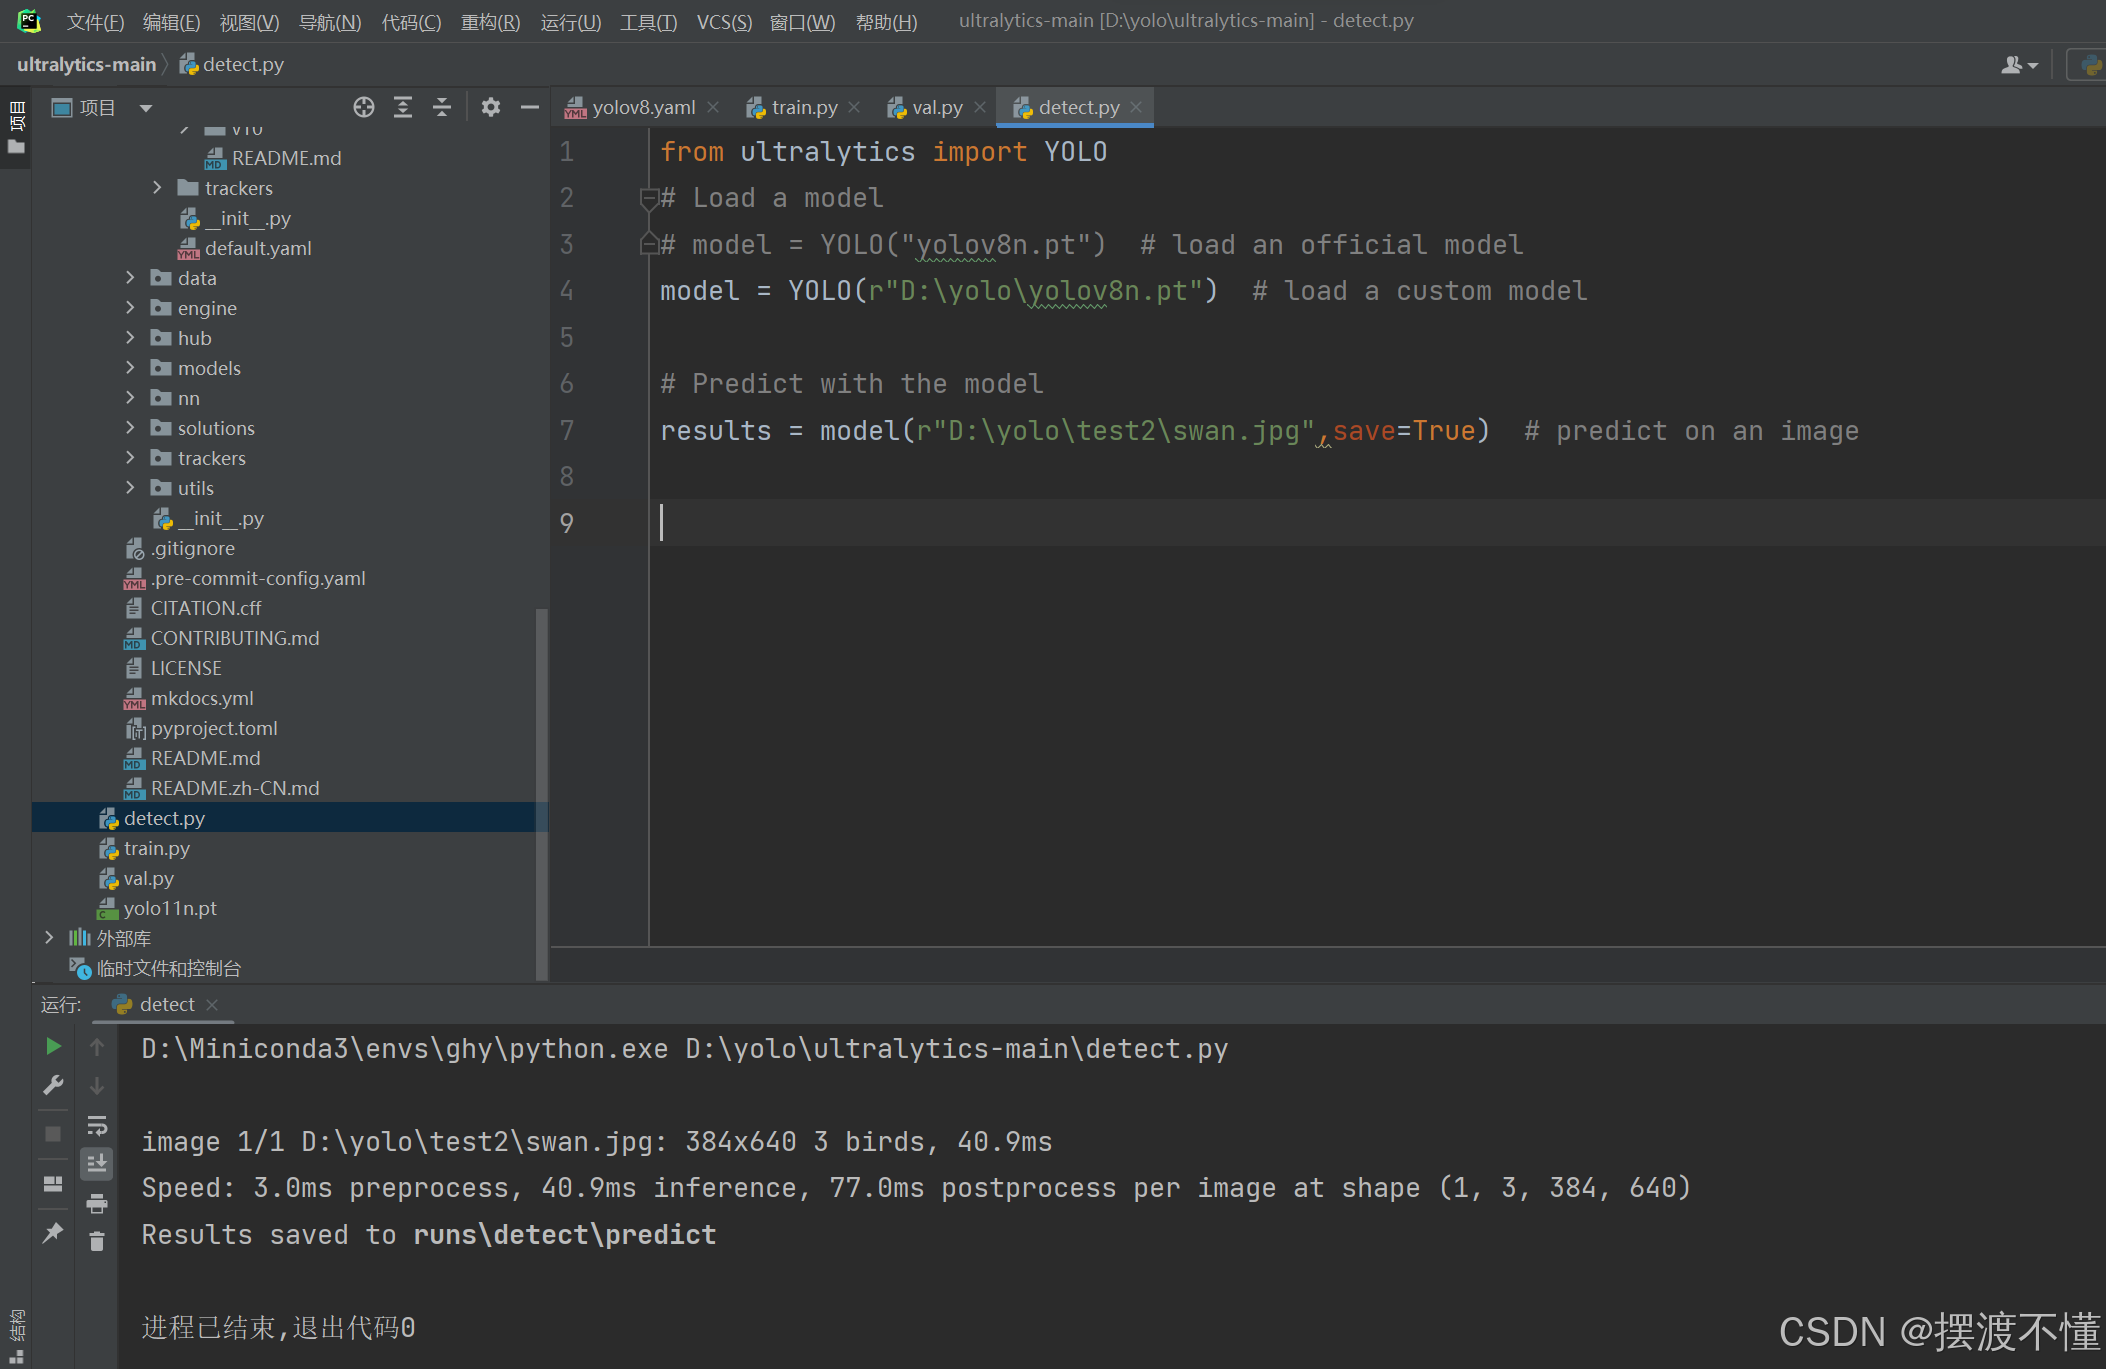Expand the solutions folder
2106x1369 pixels.
click(130, 428)
